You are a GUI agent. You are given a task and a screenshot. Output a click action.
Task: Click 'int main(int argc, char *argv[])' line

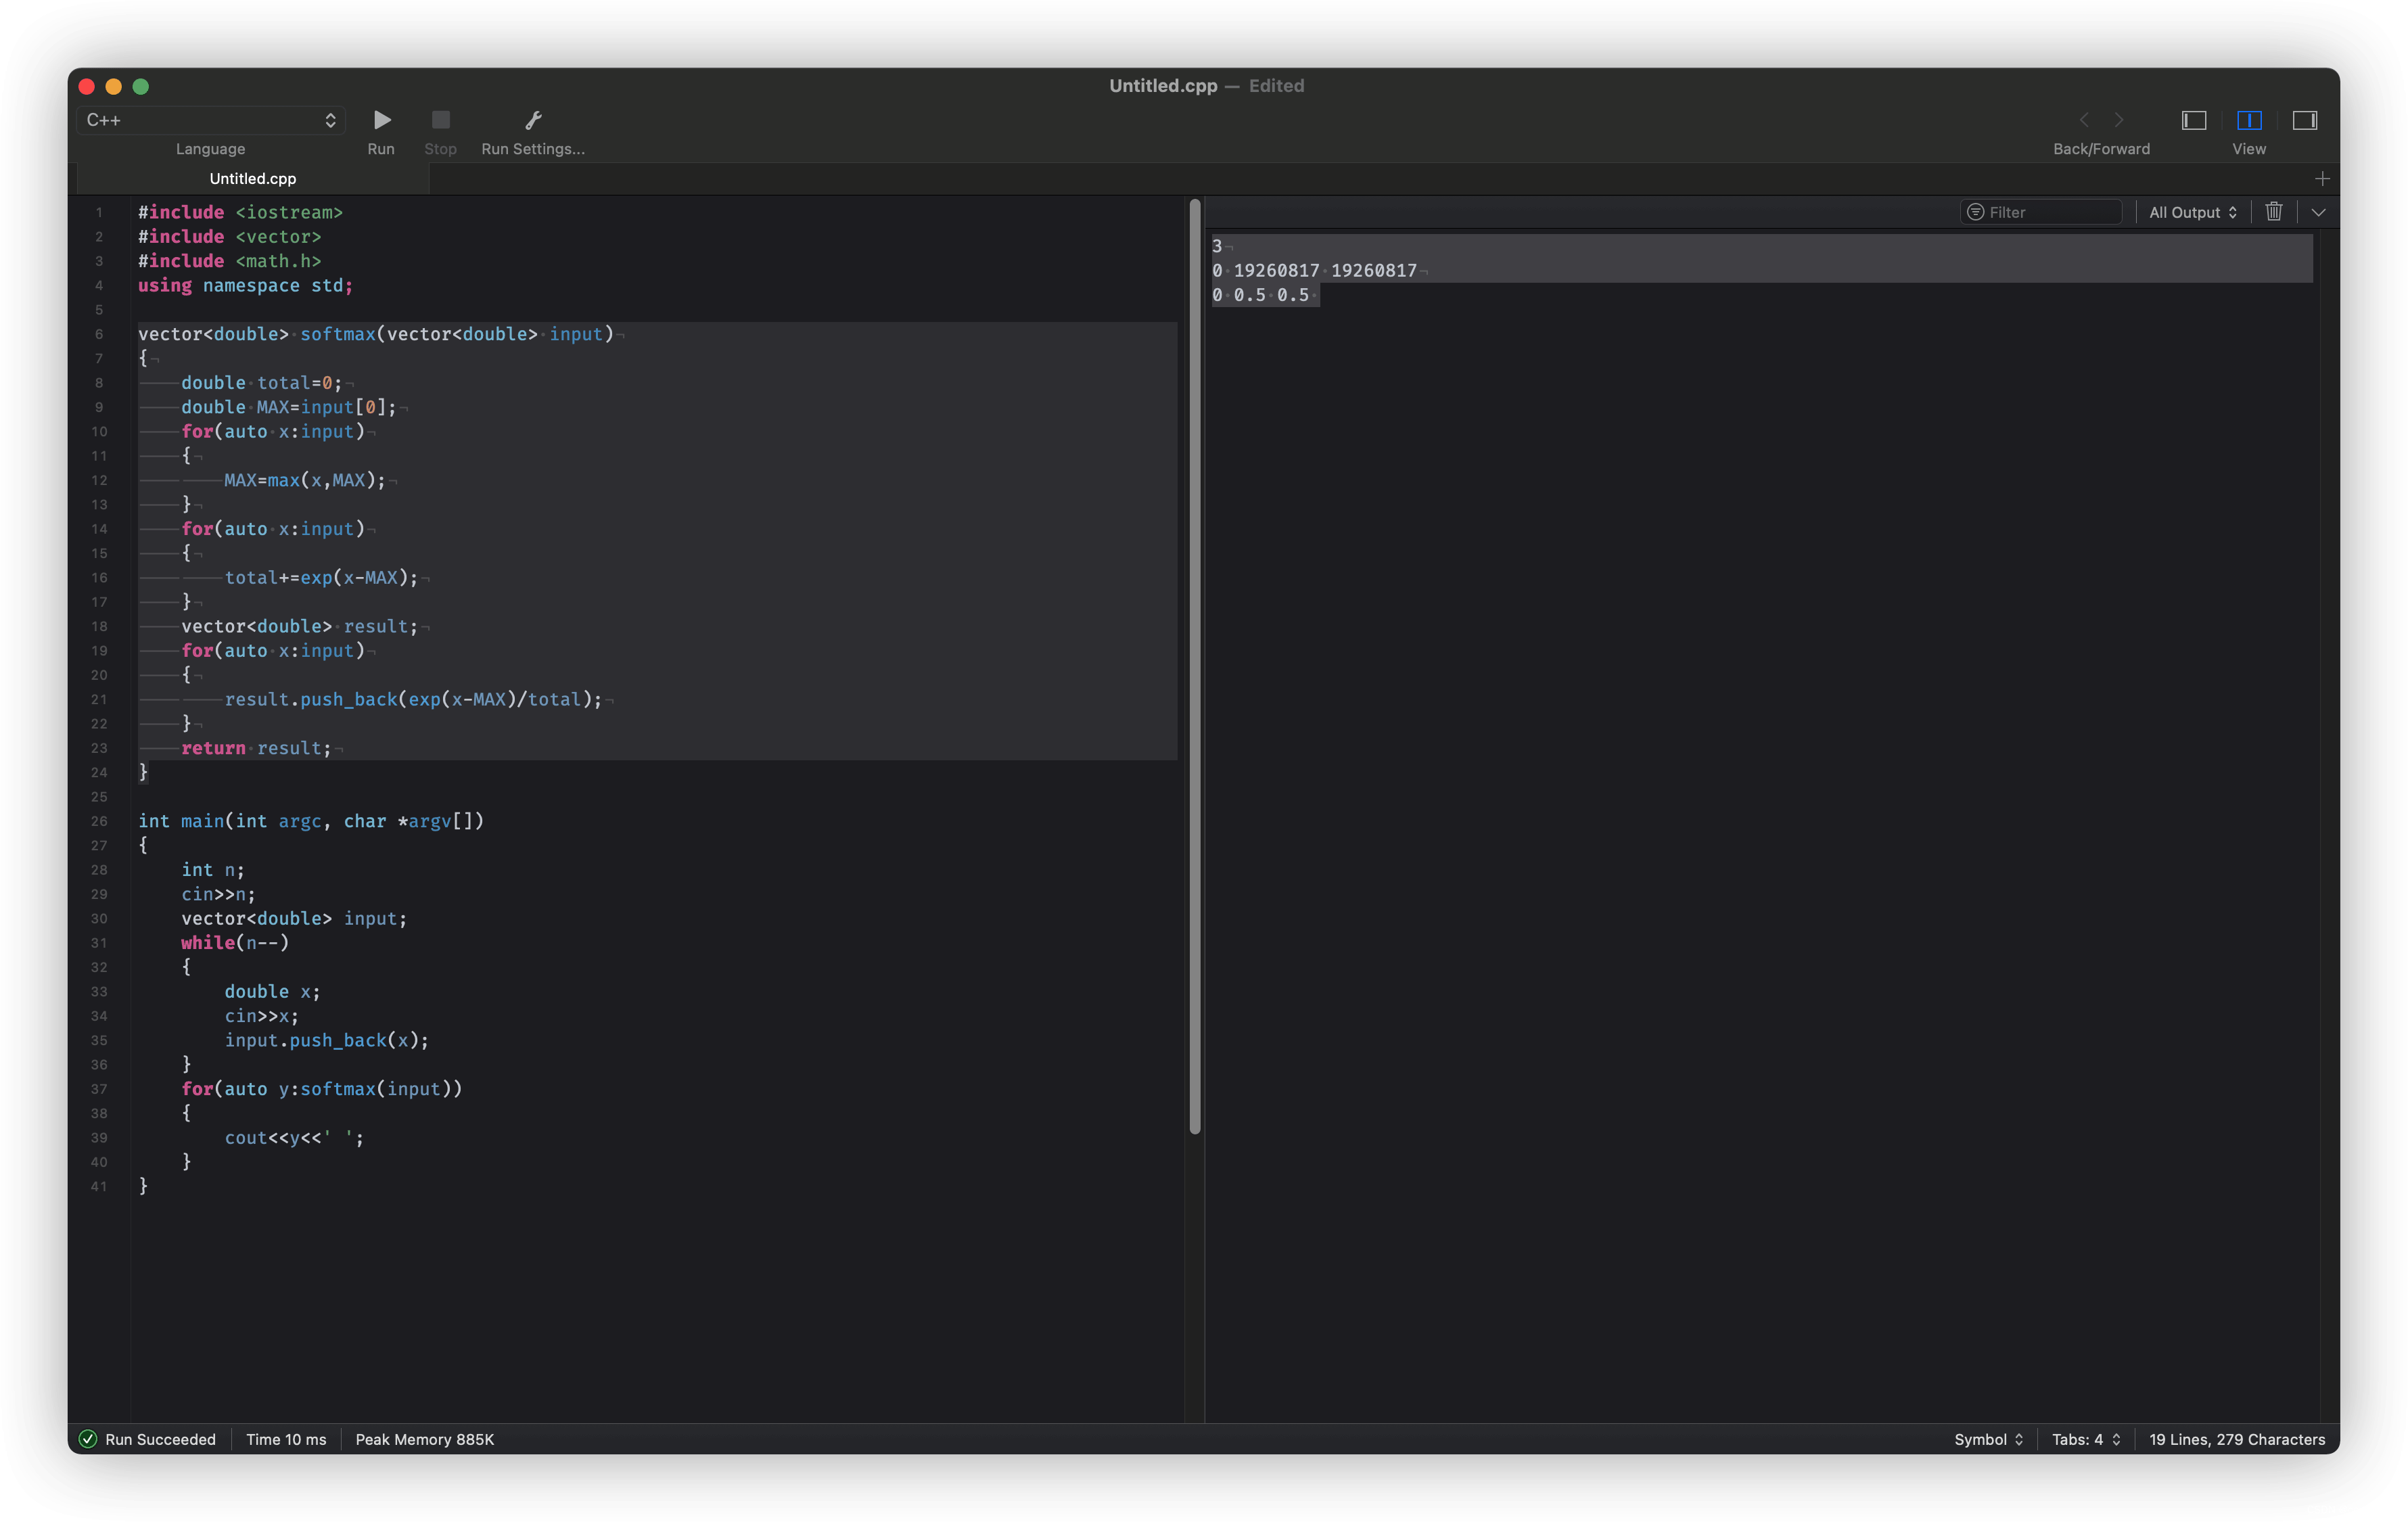tap(311, 821)
